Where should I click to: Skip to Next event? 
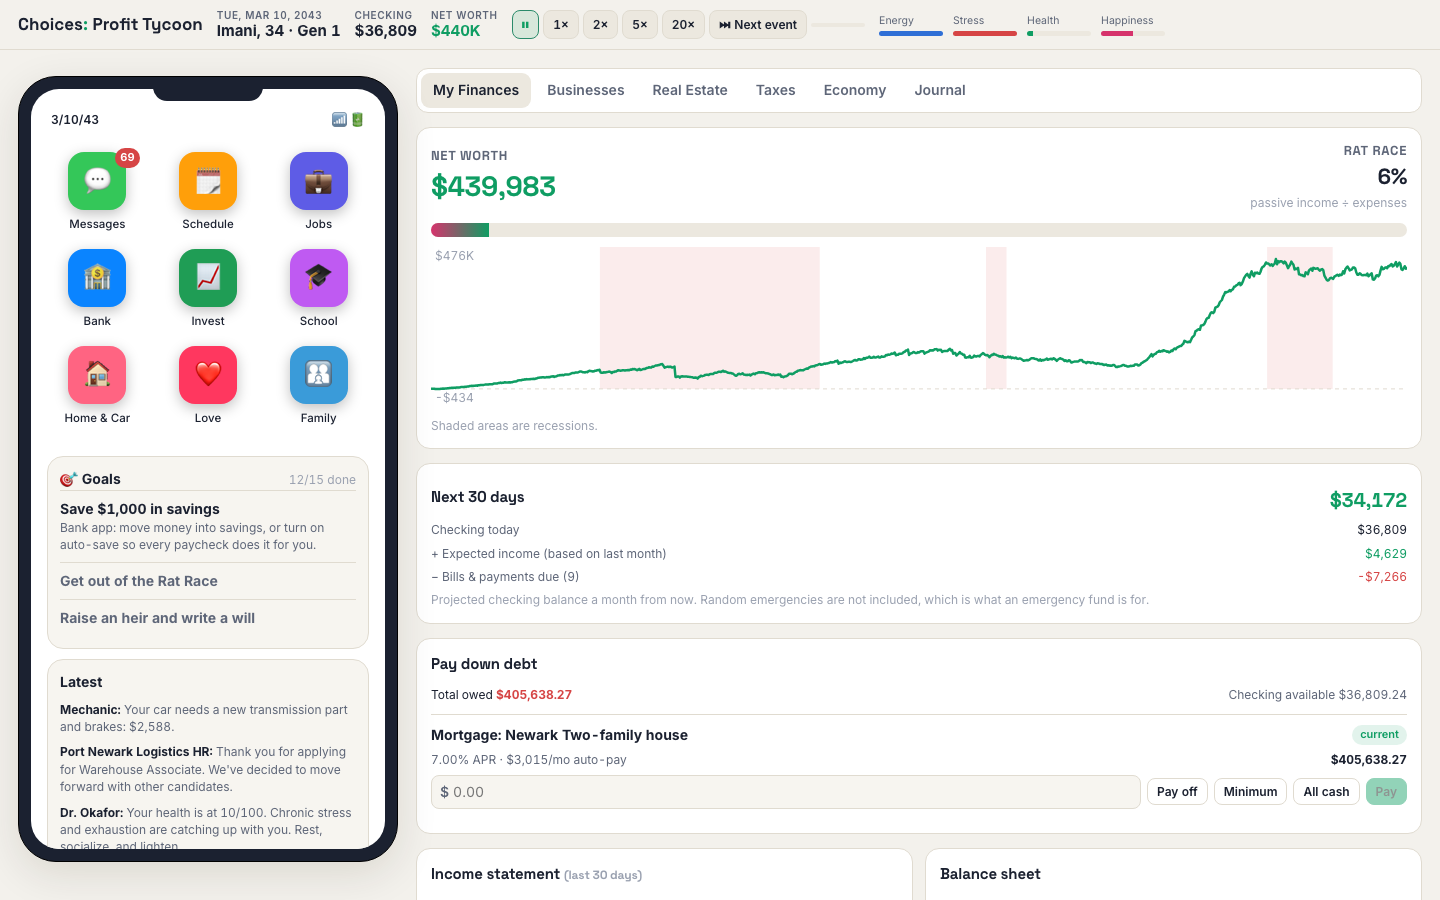coord(758,25)
